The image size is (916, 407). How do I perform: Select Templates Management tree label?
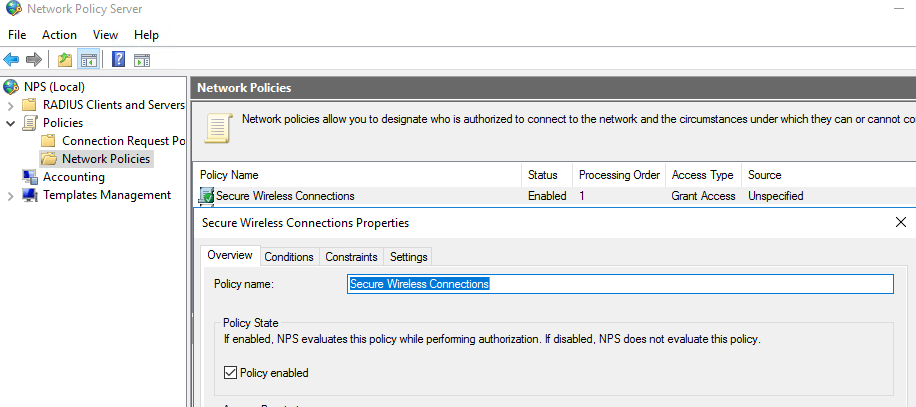coord(107,195)
